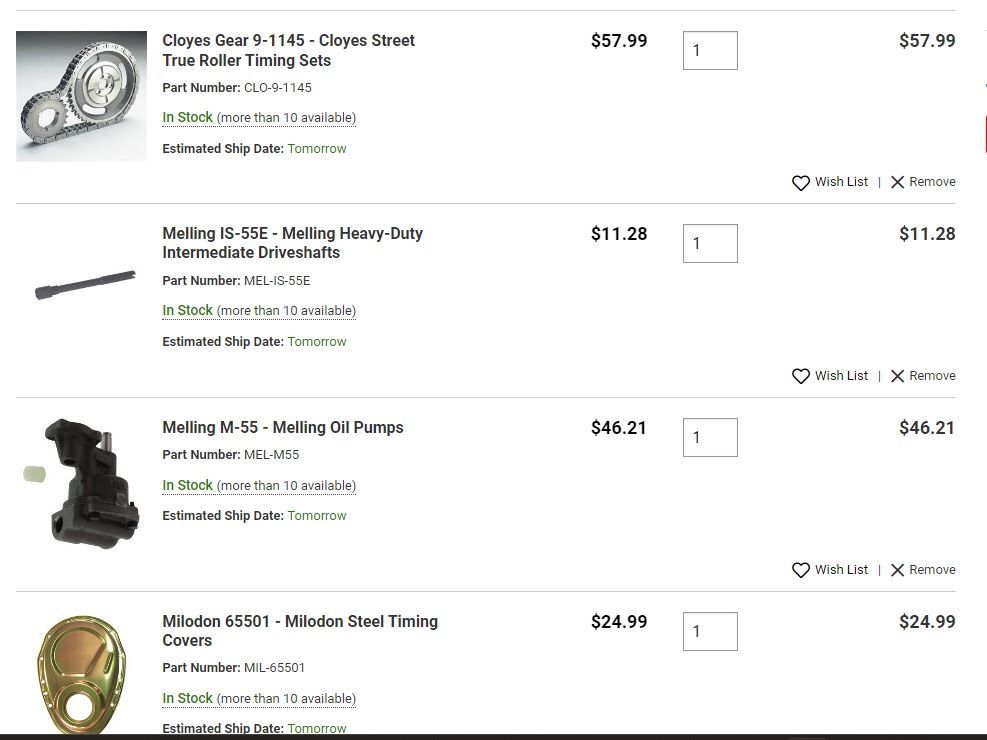Click quantity field for Cloyes timing set
The width and height of the screenshot is (987, 740).
[710, 51]
